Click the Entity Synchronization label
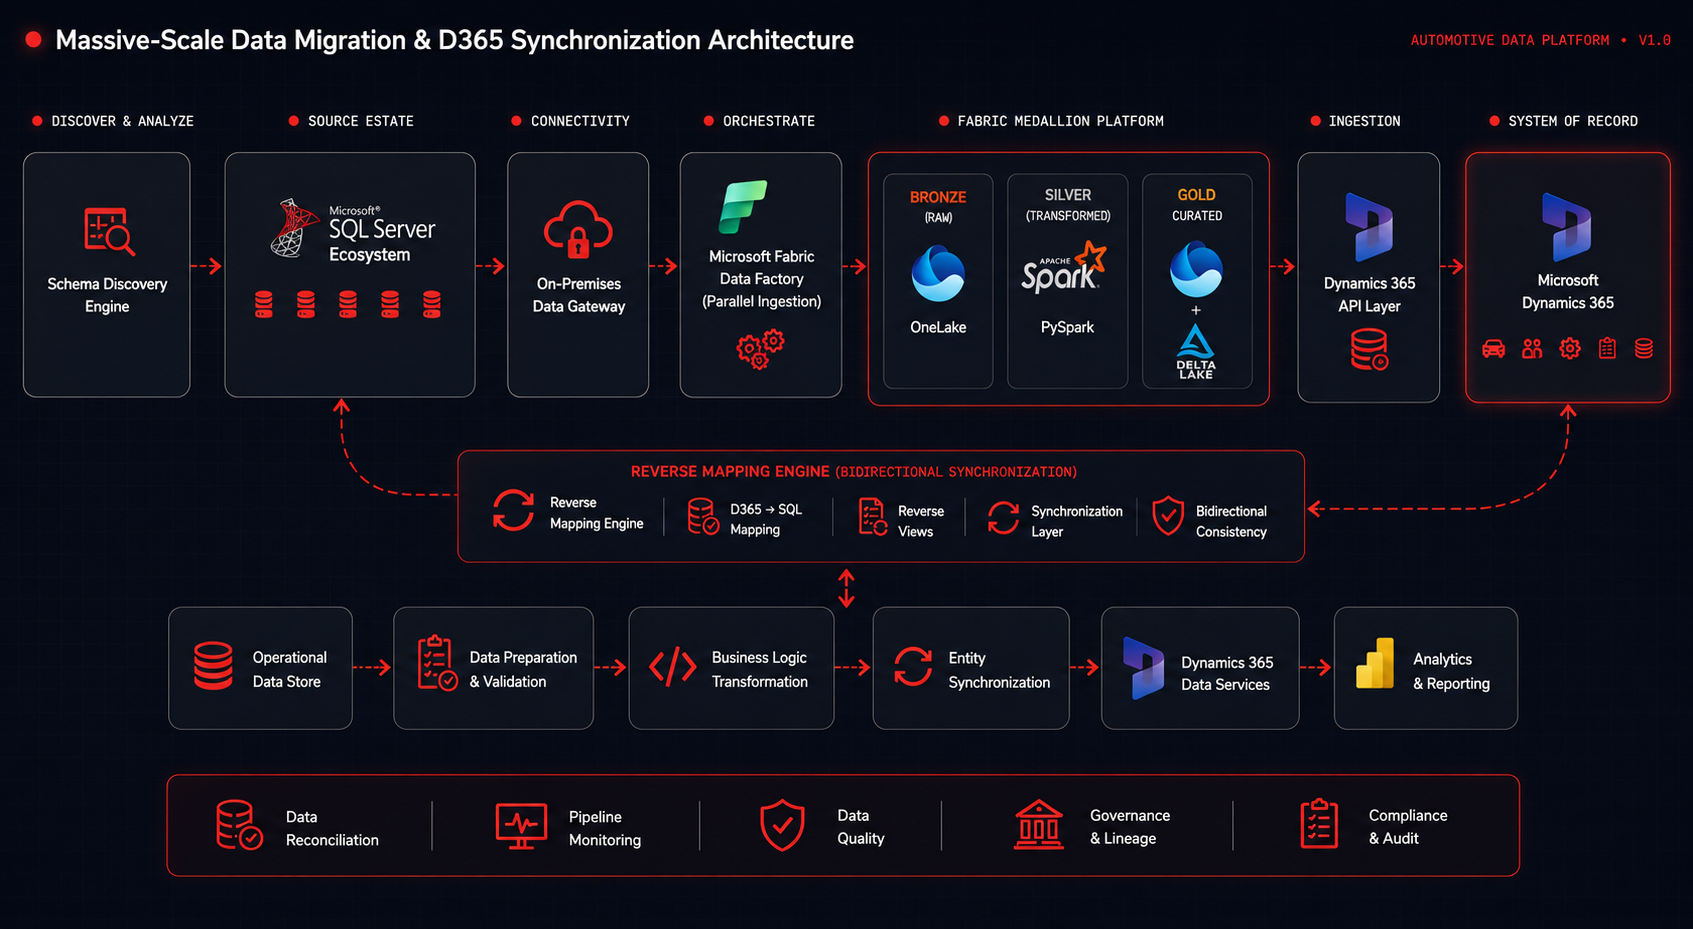Screen dimensions: 1693x929 (x=999, y=670)
